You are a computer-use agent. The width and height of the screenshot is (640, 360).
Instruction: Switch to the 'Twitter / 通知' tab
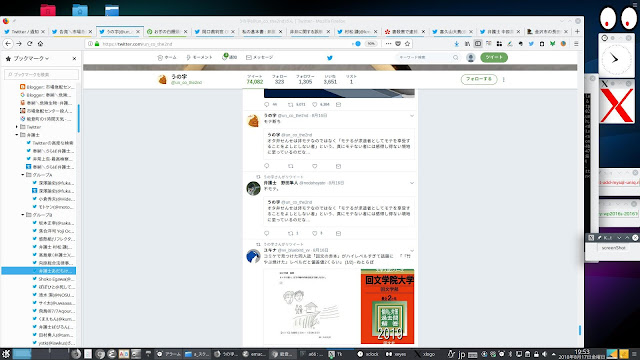tap(24, 31)
